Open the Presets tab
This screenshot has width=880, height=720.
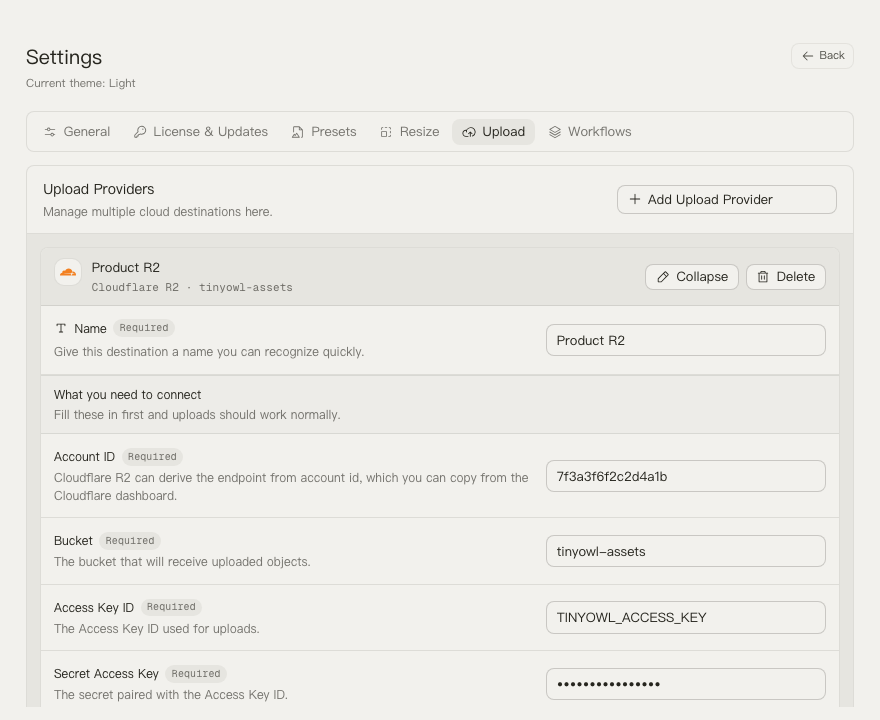click(x=324, y=132)
